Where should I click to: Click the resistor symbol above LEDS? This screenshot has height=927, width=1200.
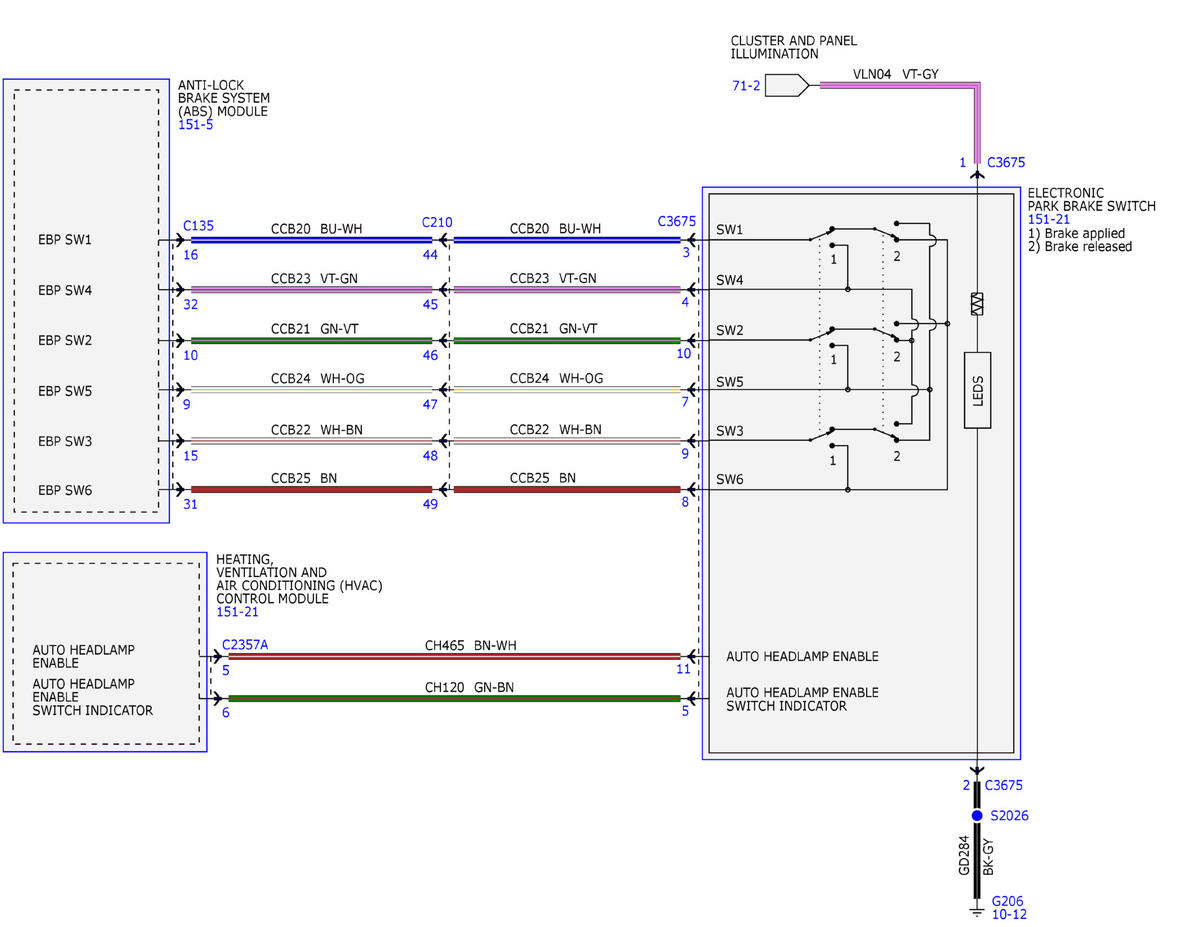(977, 304)
